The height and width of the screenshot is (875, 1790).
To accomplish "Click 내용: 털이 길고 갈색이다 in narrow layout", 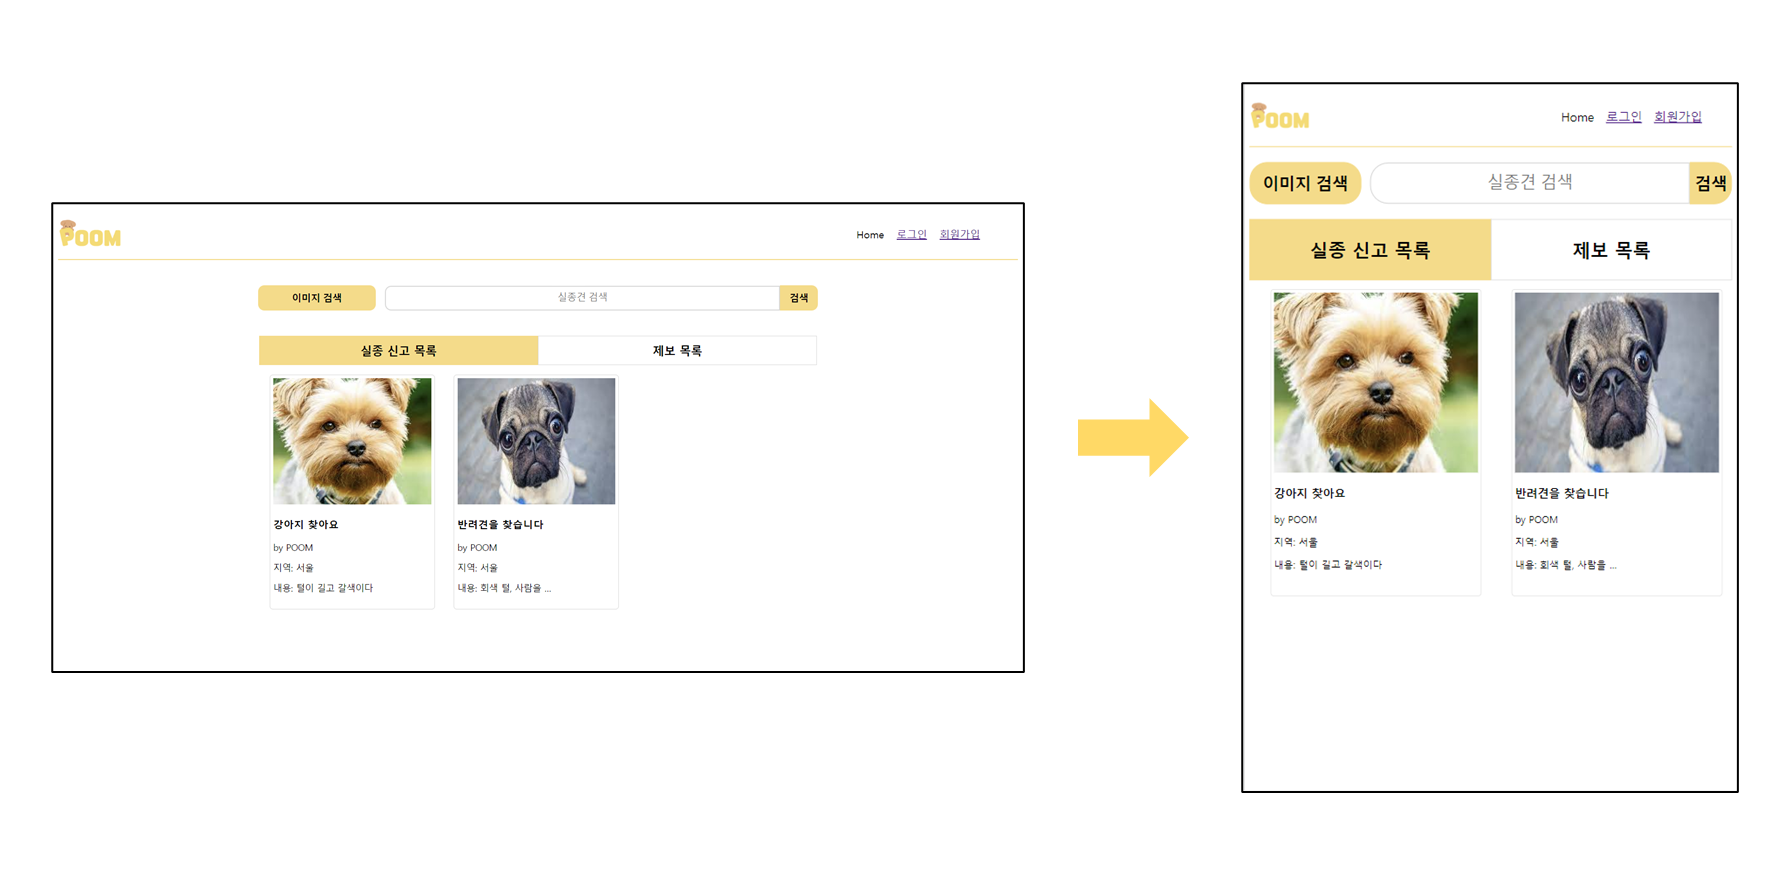I will 1328,565.
